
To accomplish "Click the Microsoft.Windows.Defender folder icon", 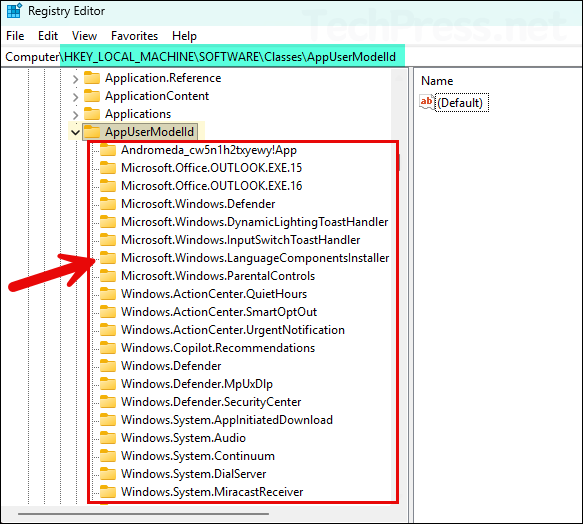I will click(x=108, y=204).
